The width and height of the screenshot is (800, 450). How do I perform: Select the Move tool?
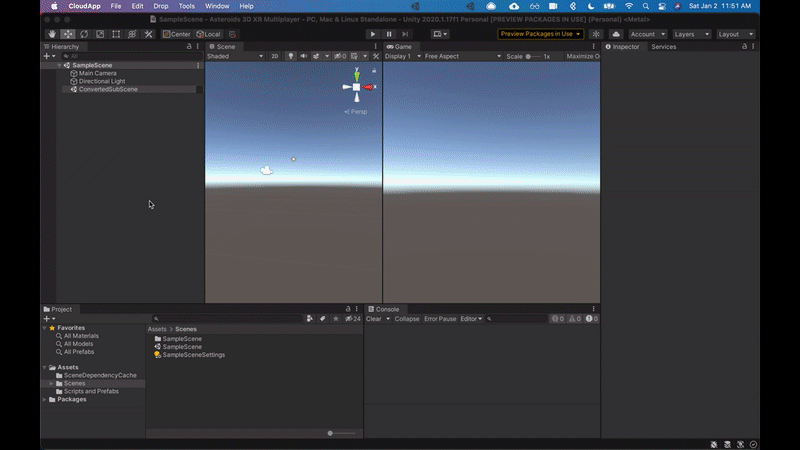(x=68, y=34)
